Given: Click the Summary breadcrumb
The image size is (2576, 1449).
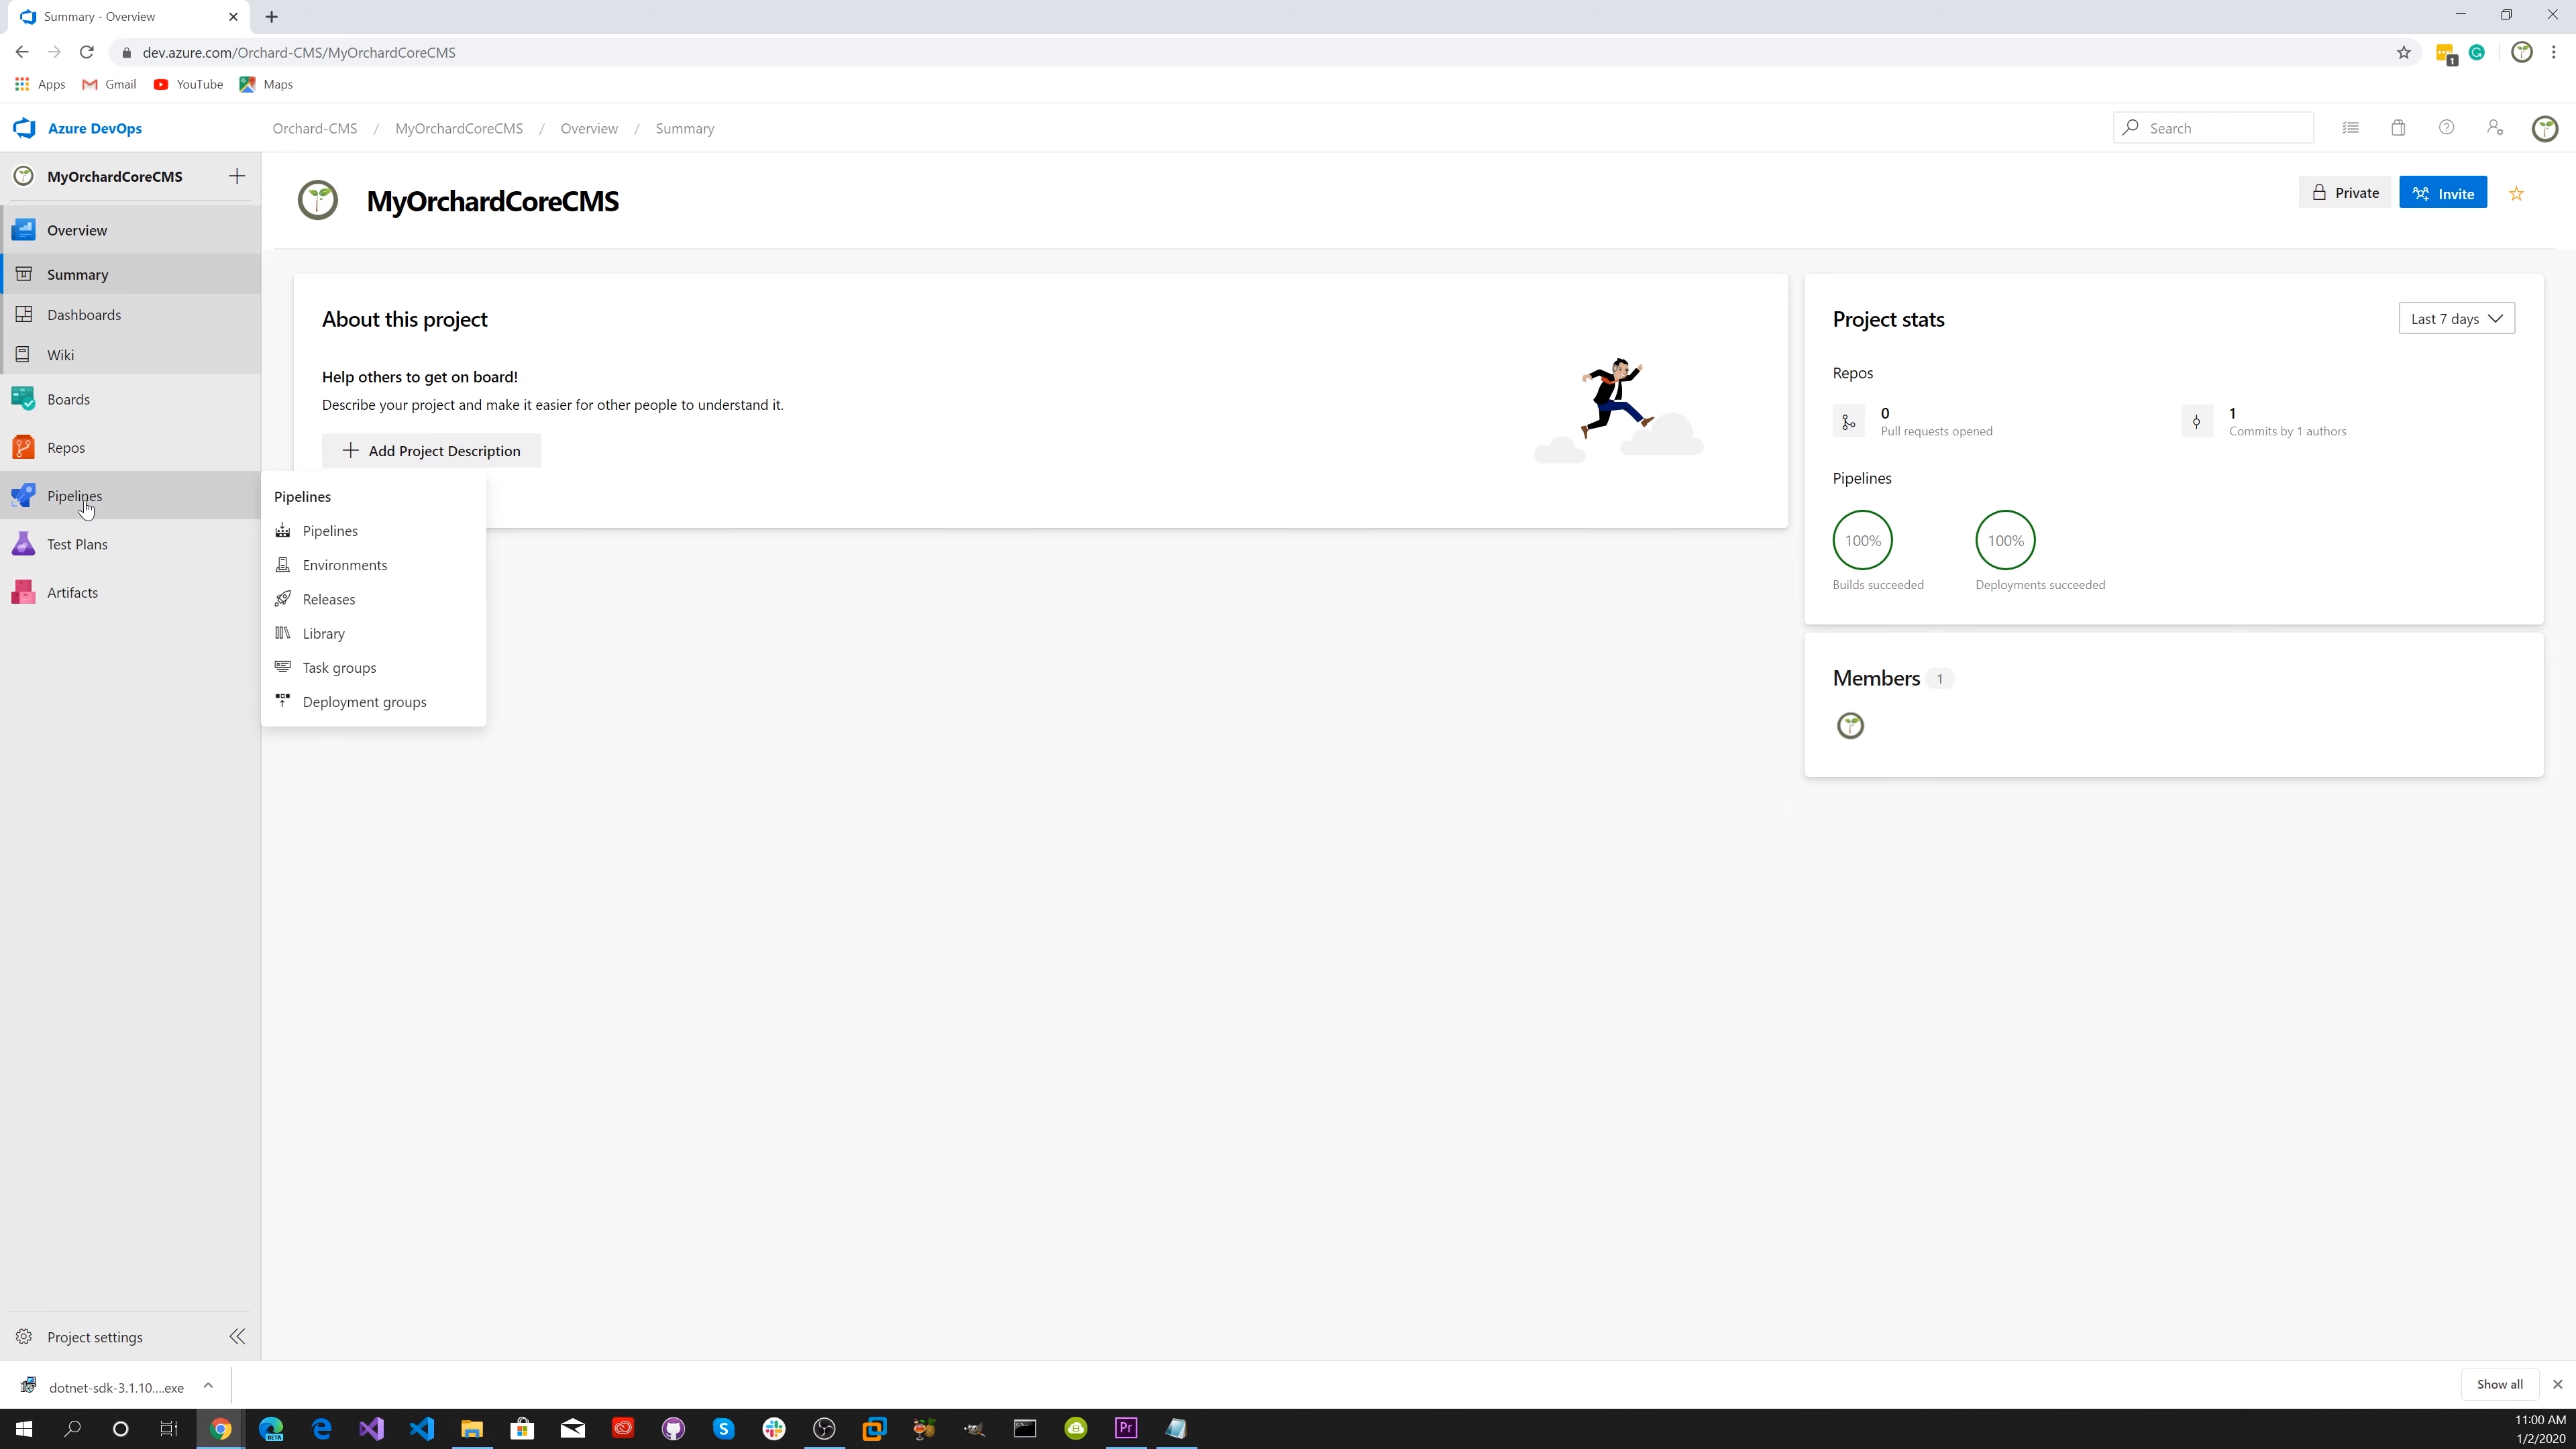Looking at the screenshot, I should click(x=685, y=128).
